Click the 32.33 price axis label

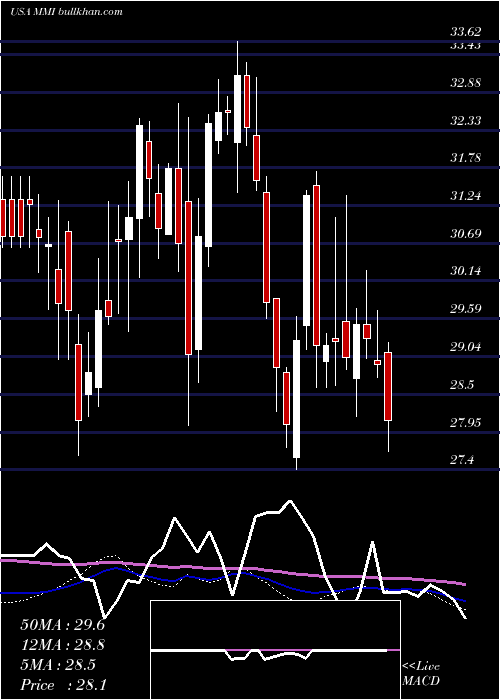pyautogui.click(x=466, y=121)
